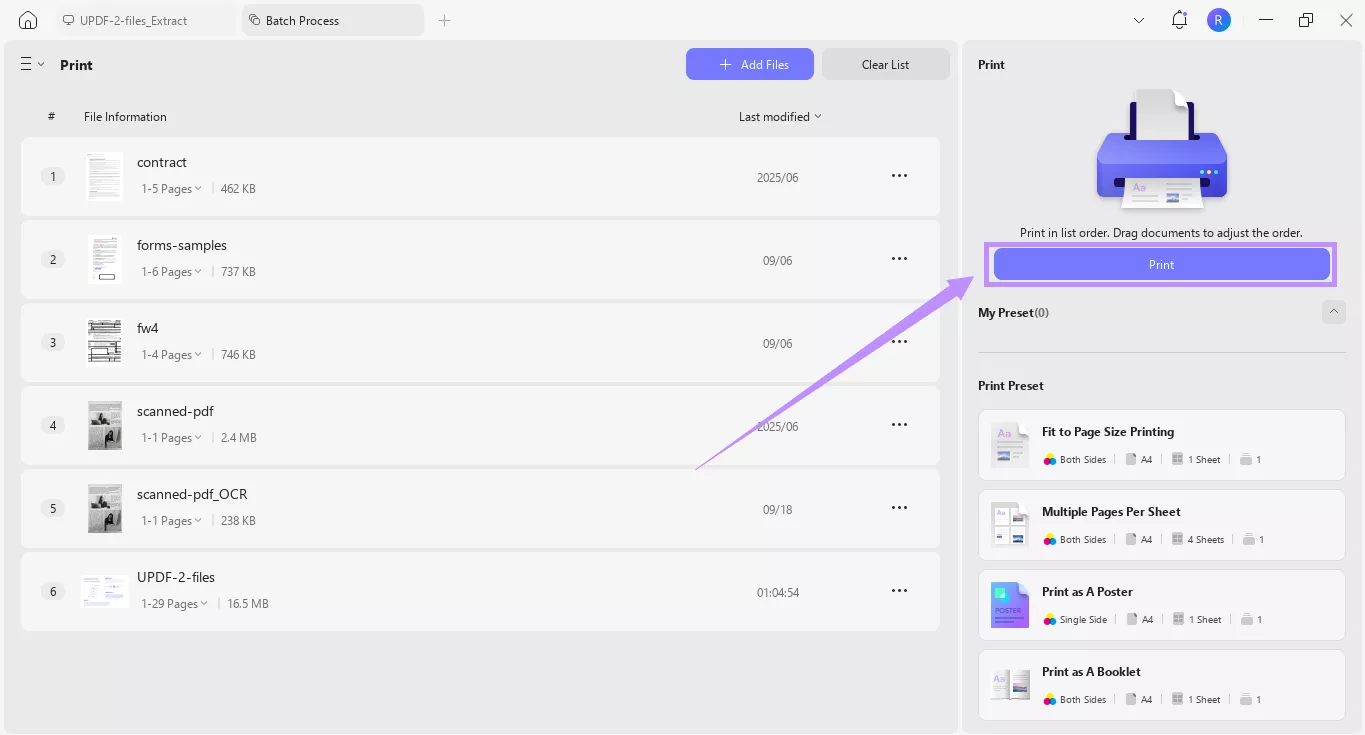Expand page range dropdown for contract
The width and height of the screenshot is (1365, 735).
click(171, 189)
